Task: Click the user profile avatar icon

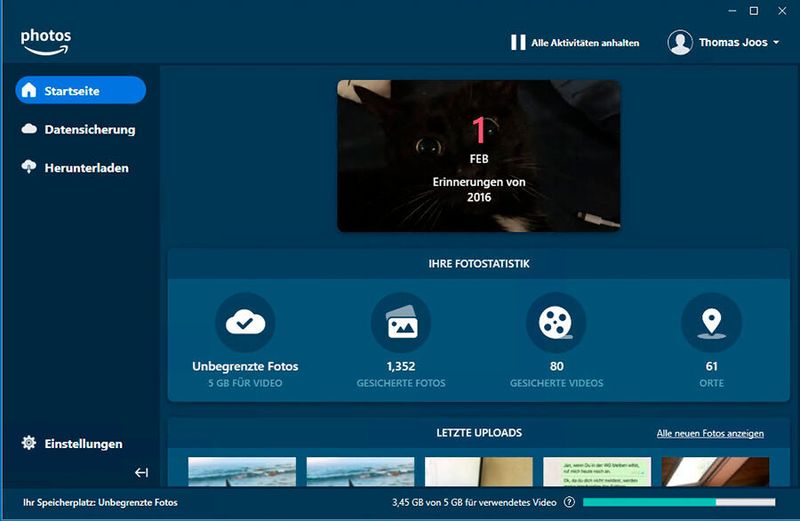Action: coord(680,42)
